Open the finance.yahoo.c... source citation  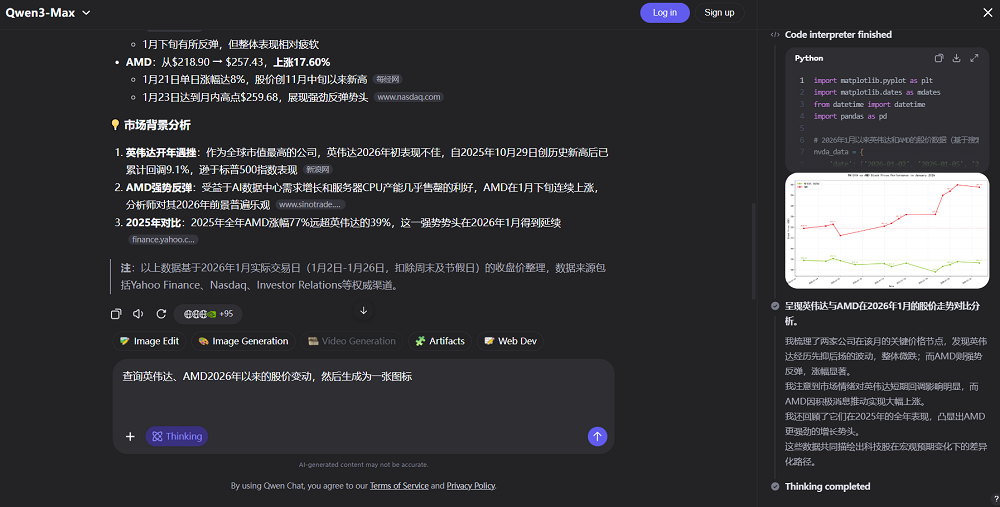(x=163, y=240)
